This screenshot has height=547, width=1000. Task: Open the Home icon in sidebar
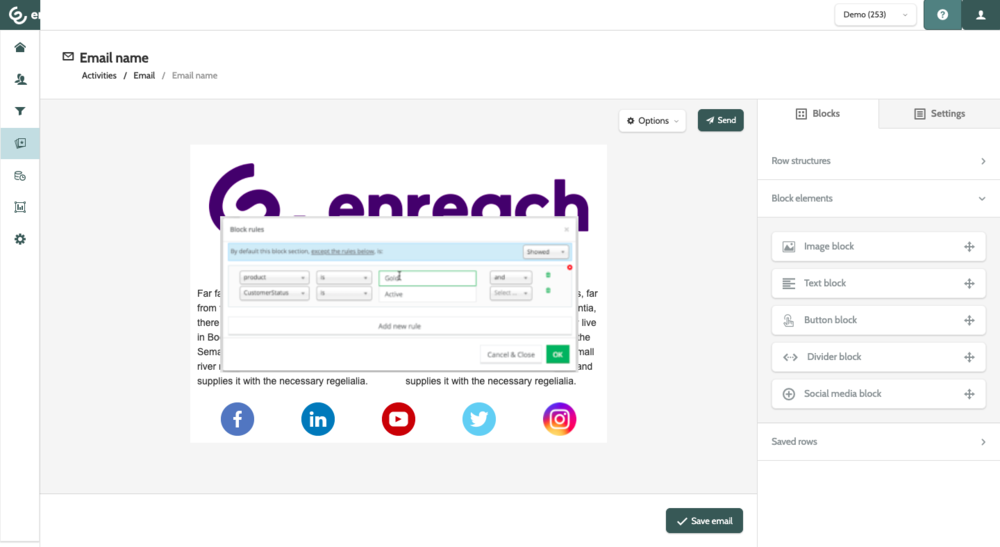pos(20,47)
